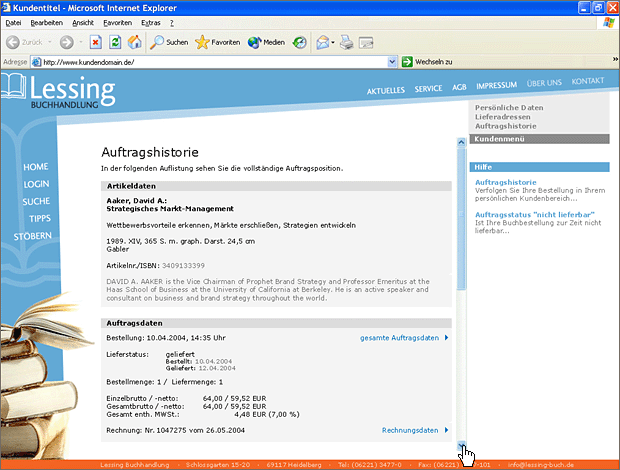Click the Refresh page icon

click(115, 42)
